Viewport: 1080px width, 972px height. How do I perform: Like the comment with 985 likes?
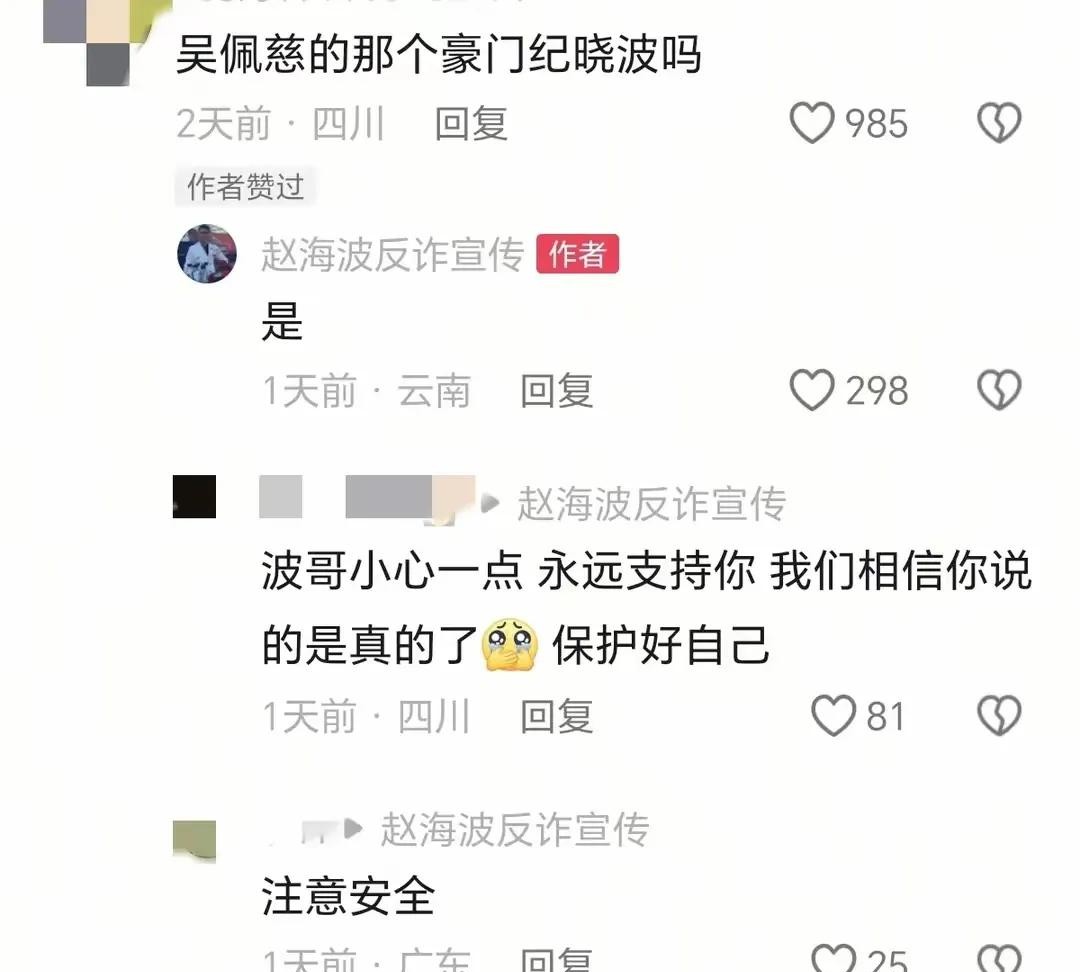pyautogui.click(x=811, y=123)
